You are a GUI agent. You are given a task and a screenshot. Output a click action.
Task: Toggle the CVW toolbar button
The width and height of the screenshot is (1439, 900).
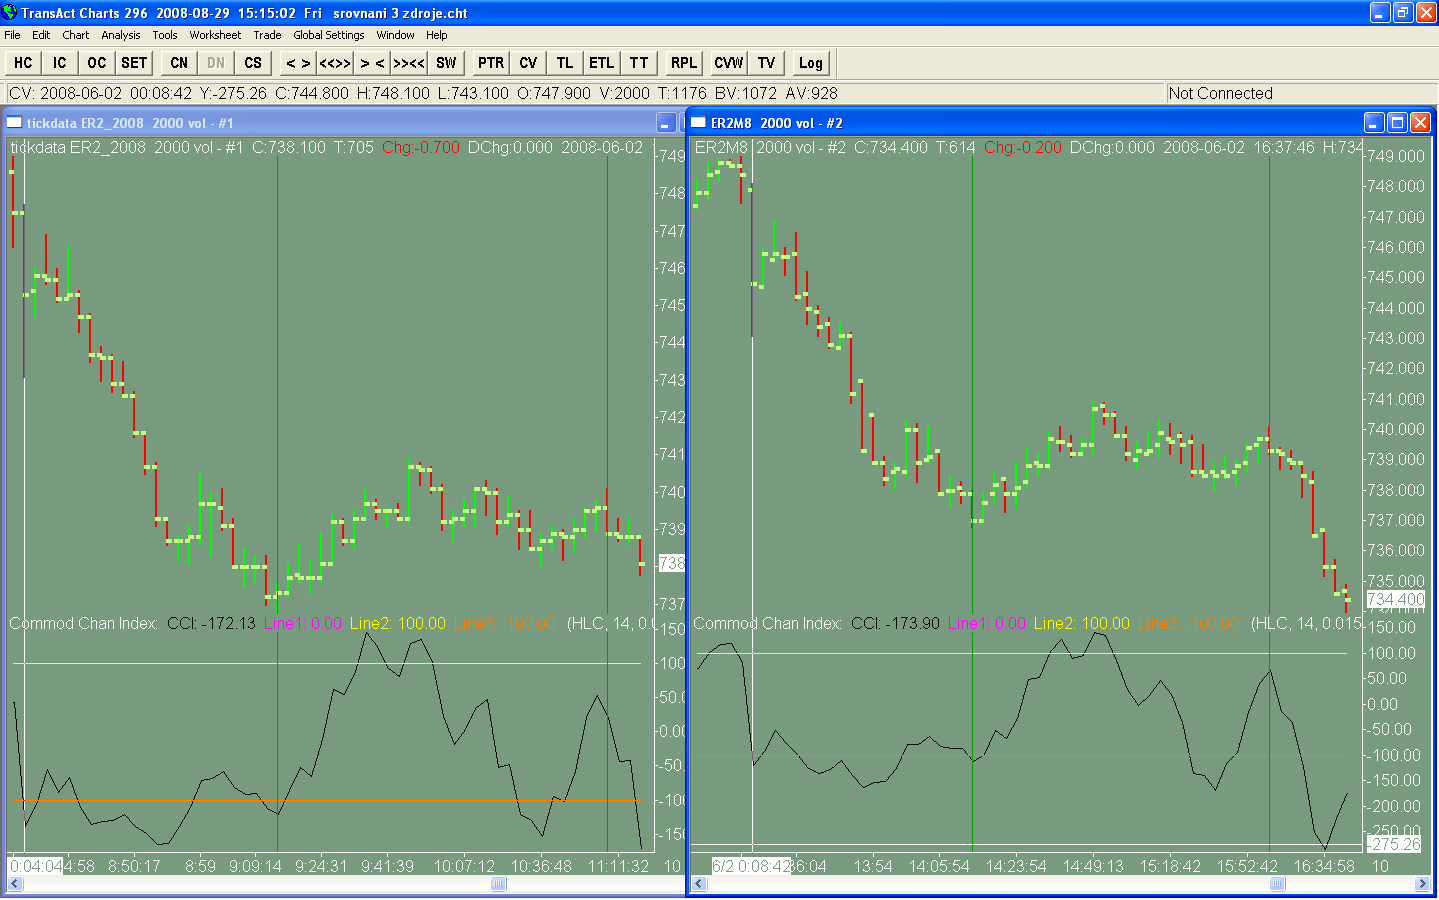[729, 63]
